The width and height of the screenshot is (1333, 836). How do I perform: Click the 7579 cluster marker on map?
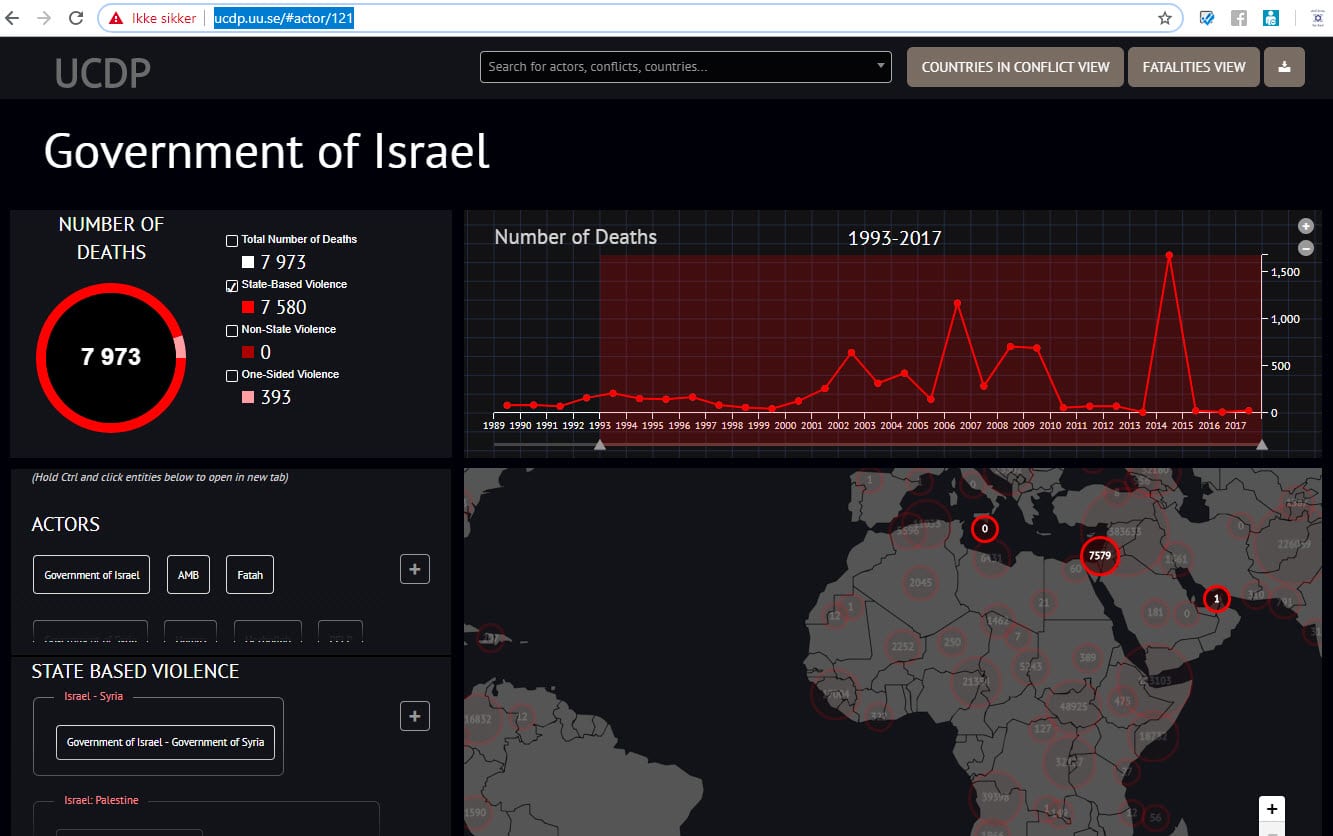point(1099,555)
